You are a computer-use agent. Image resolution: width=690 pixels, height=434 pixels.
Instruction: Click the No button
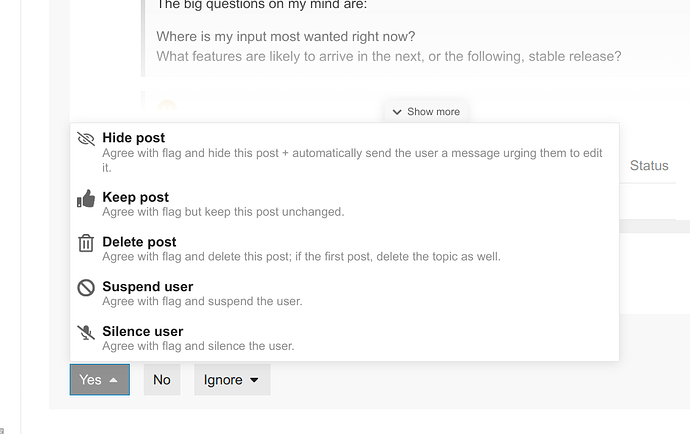[162, 379]
